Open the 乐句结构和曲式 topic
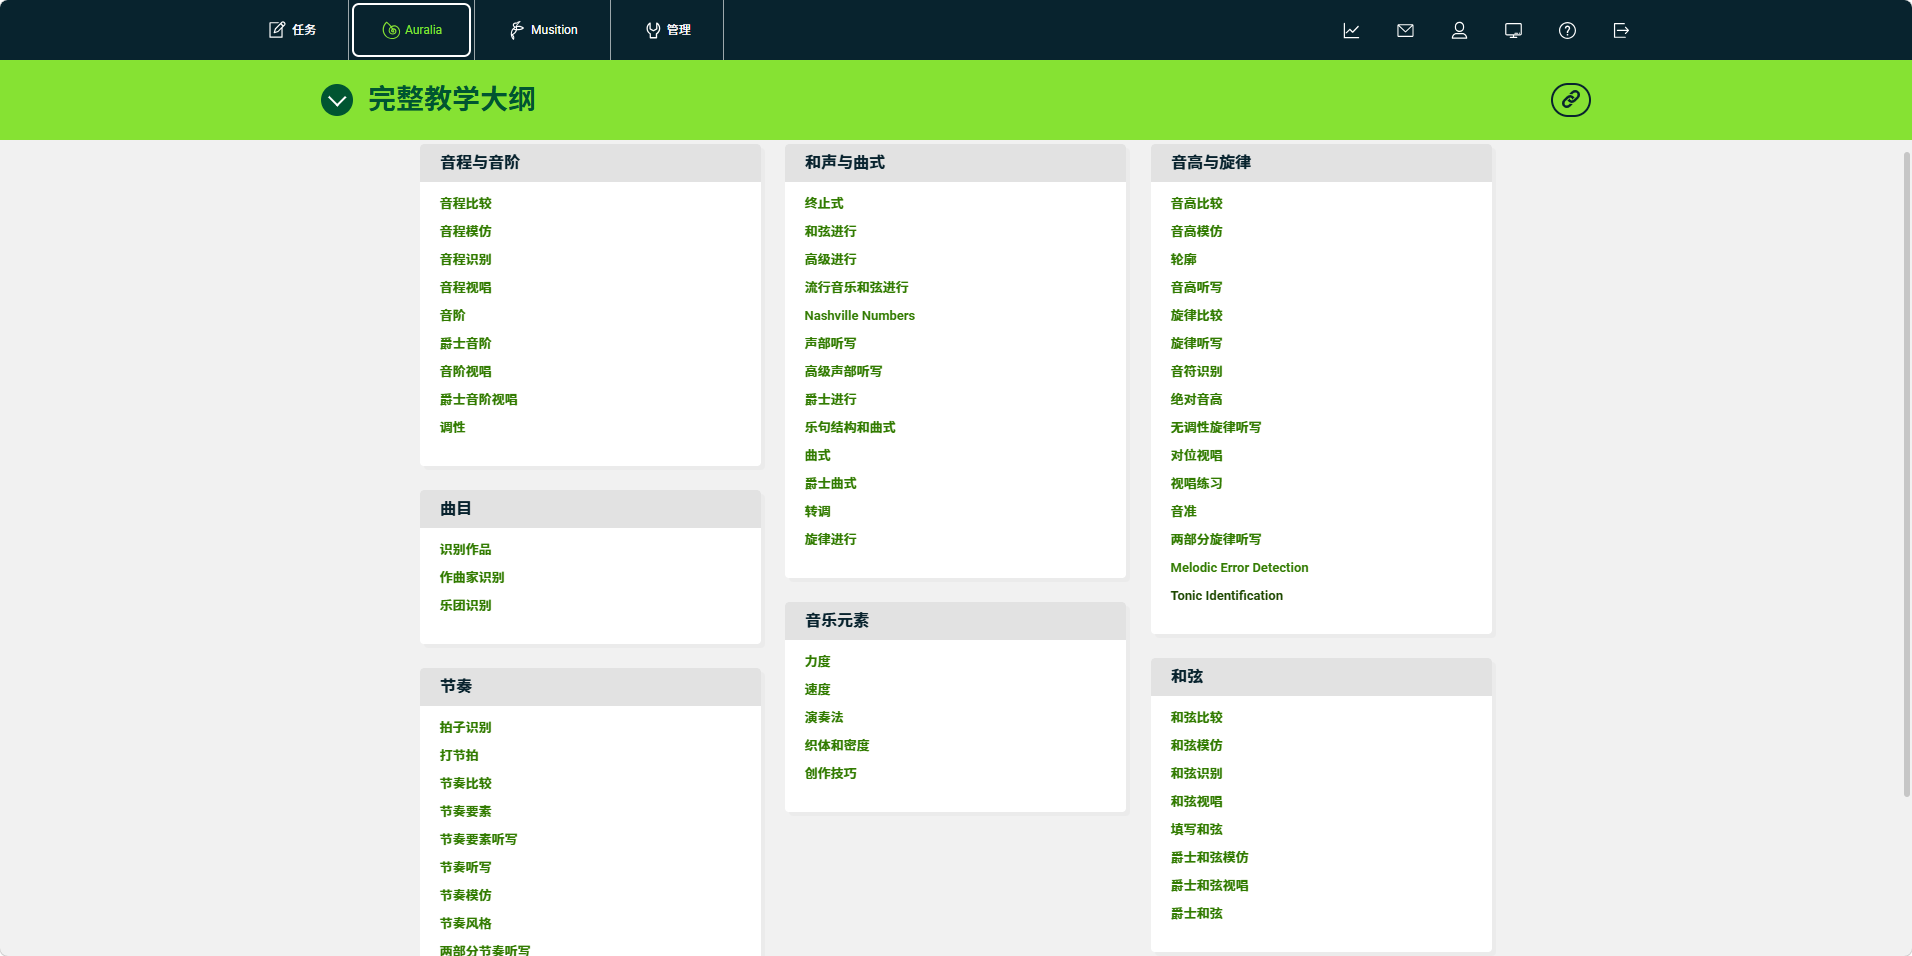1912x956 pixels. coord(850,427)
